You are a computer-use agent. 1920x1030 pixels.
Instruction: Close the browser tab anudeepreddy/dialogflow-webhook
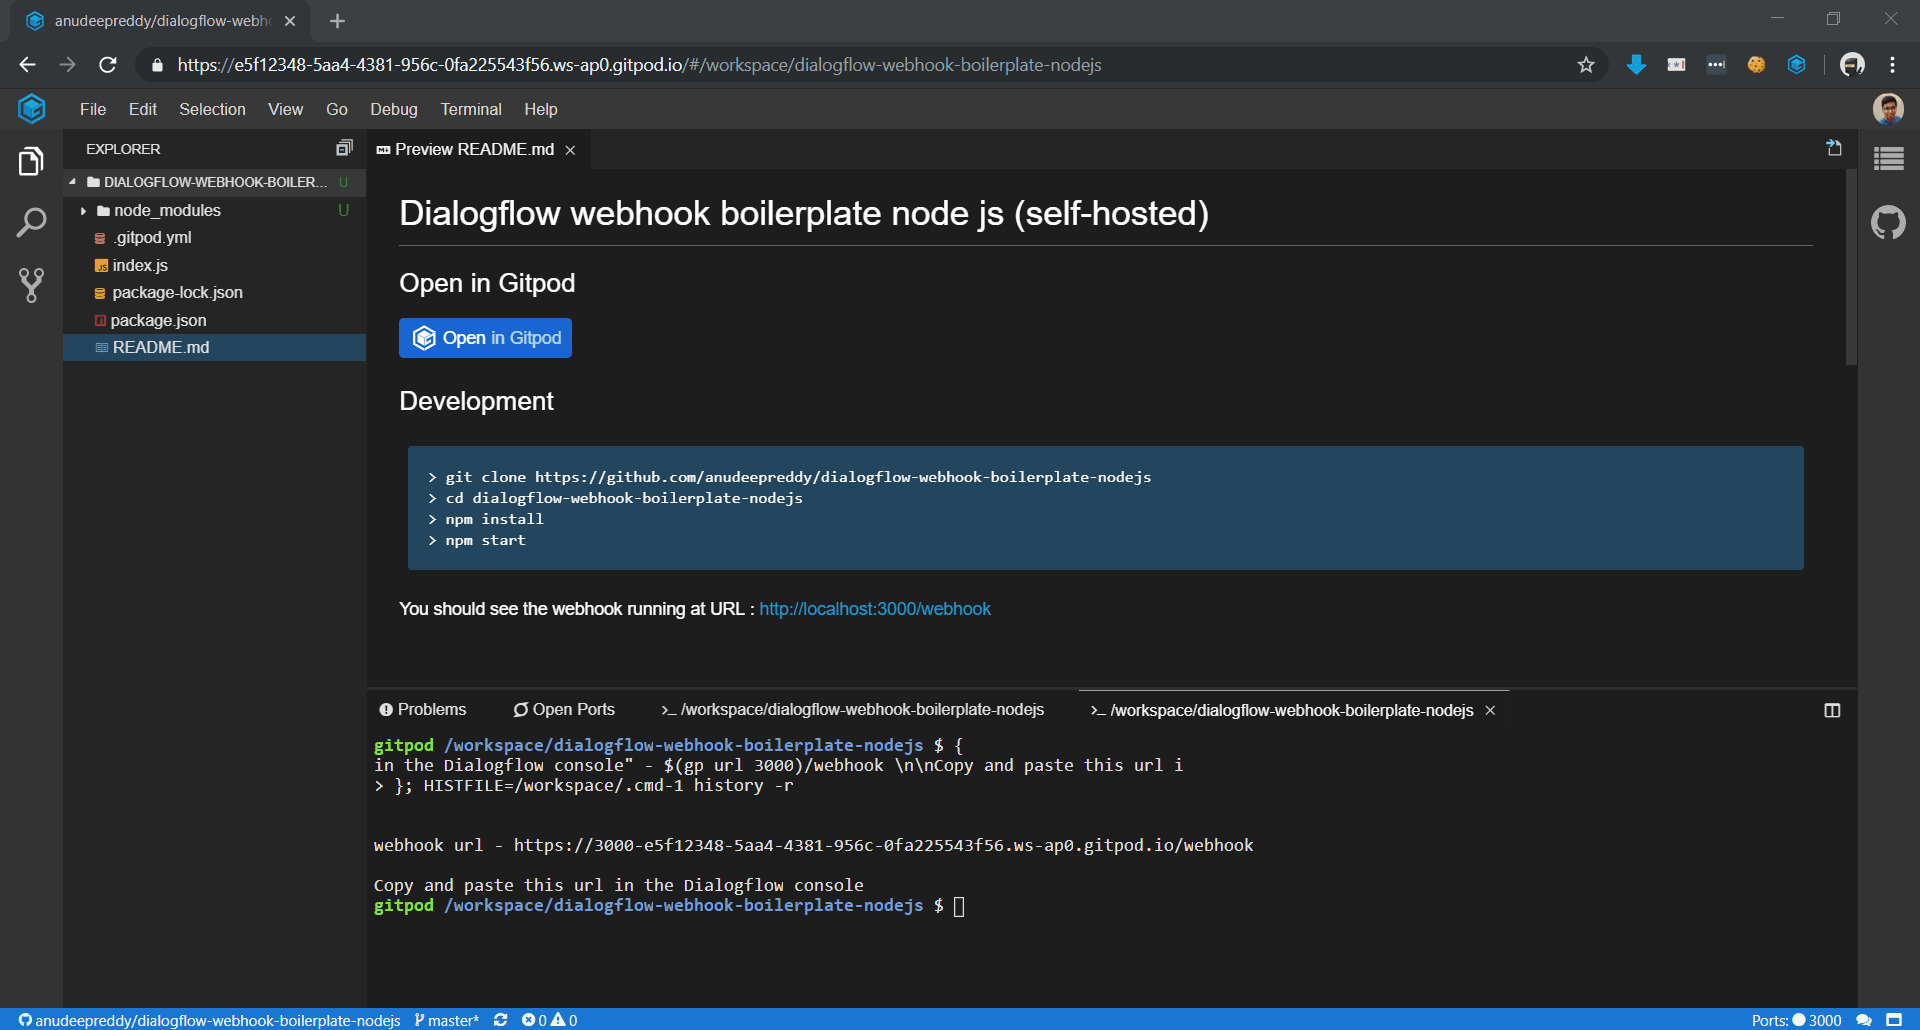[290, 21]
